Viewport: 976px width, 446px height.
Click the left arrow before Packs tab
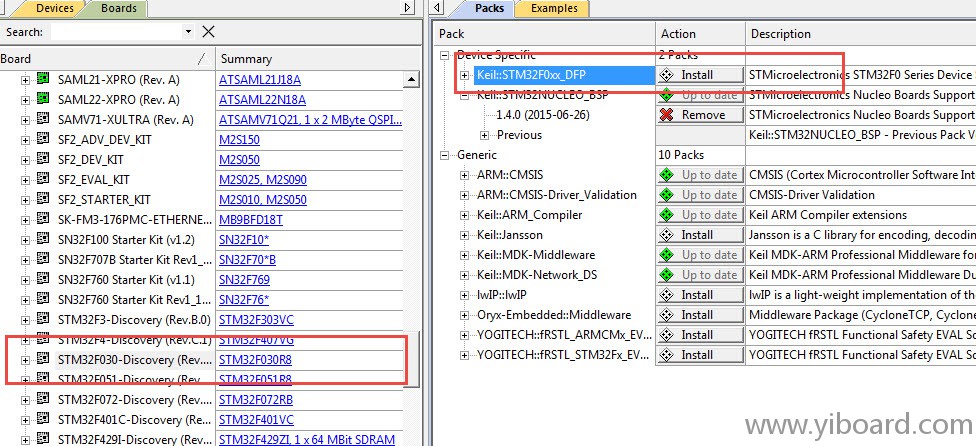[438, 8]
